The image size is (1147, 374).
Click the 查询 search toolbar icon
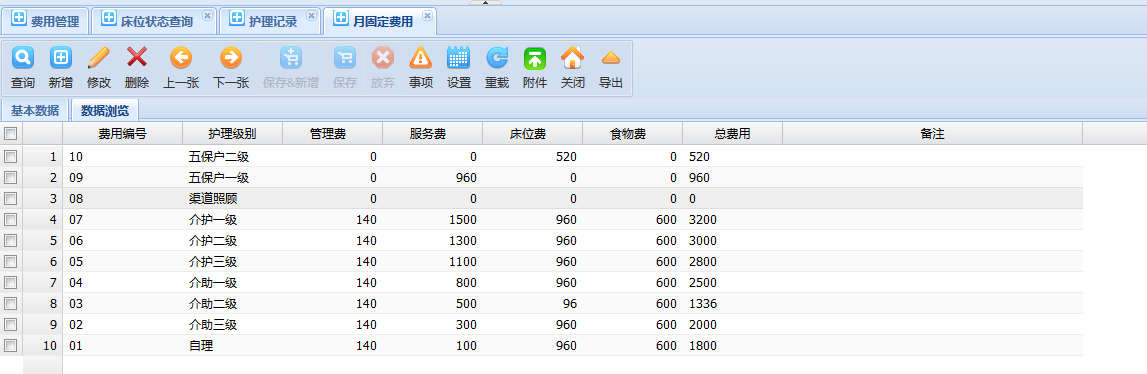tap(23, 57)
